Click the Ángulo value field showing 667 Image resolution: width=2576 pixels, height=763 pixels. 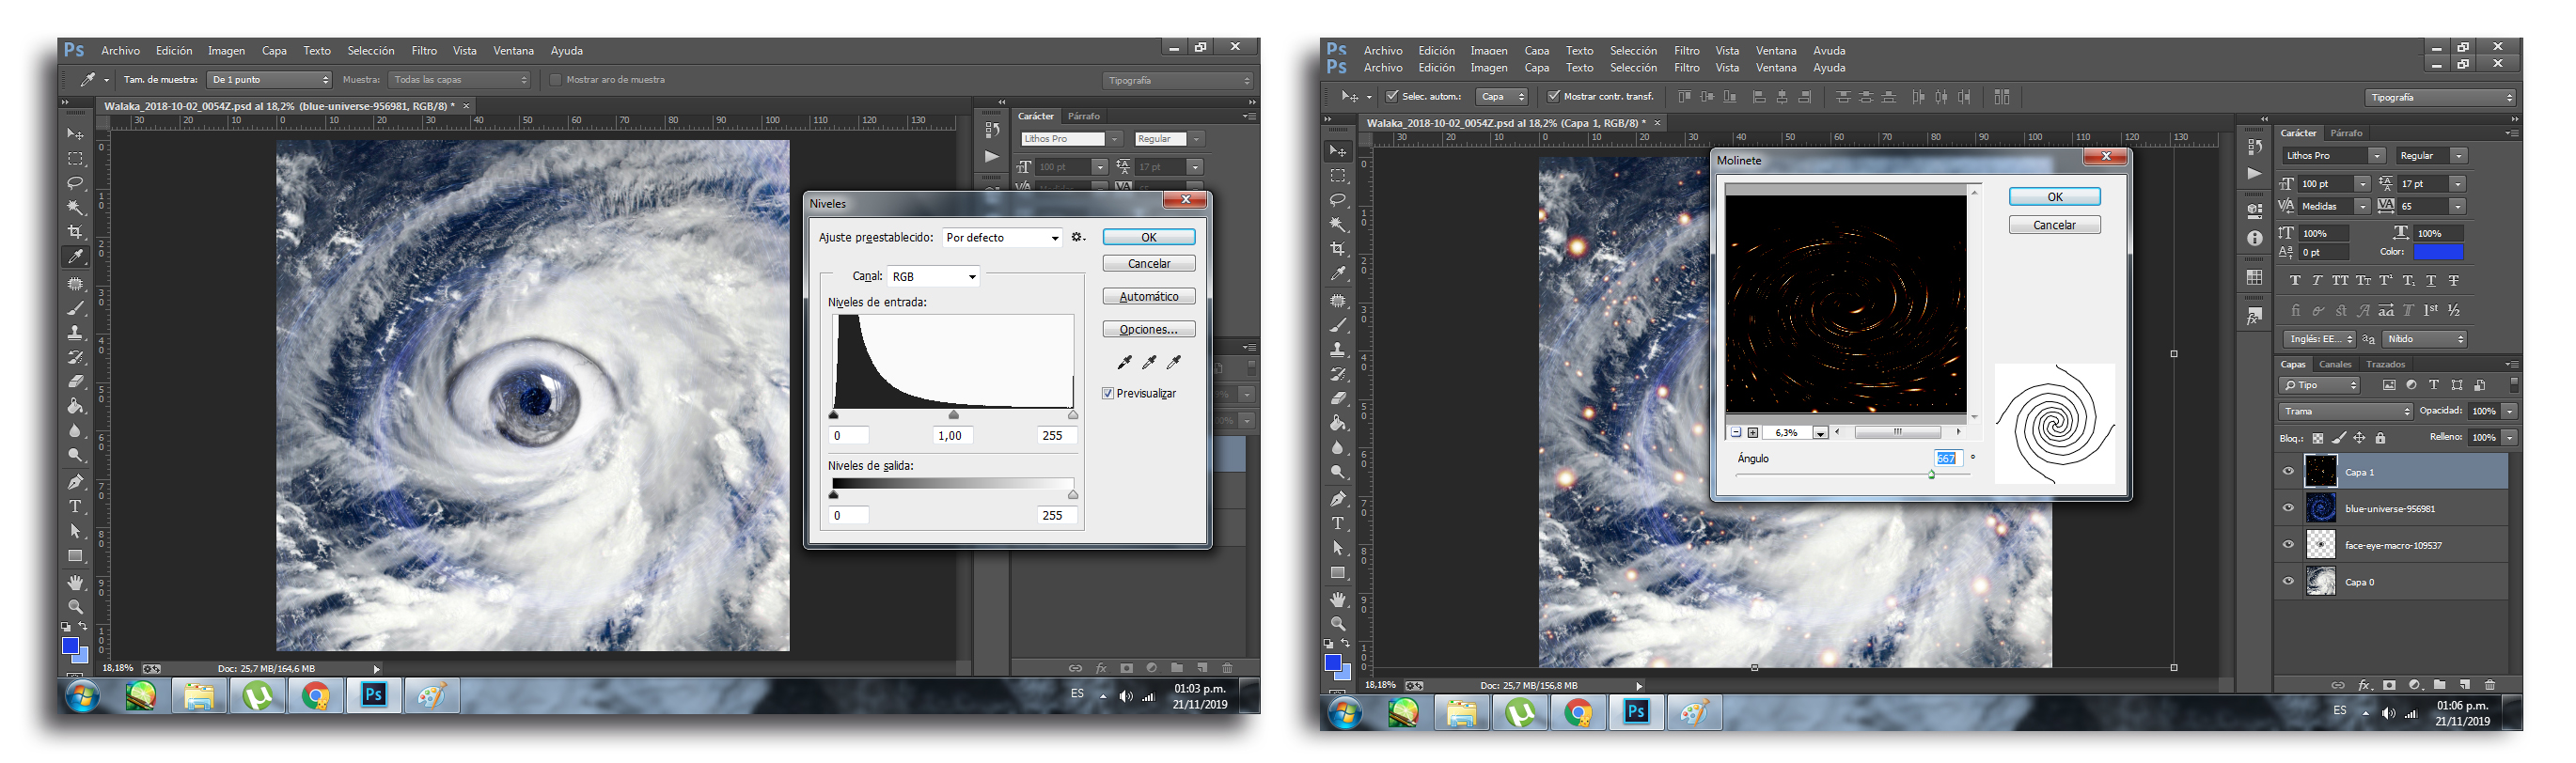pos(1947,458)
